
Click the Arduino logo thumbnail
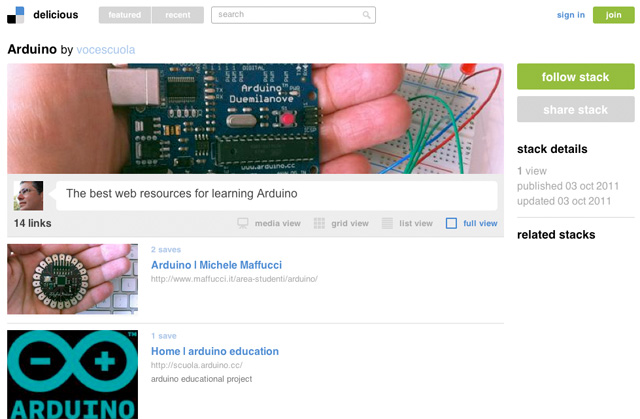click(x=72, y=374)
